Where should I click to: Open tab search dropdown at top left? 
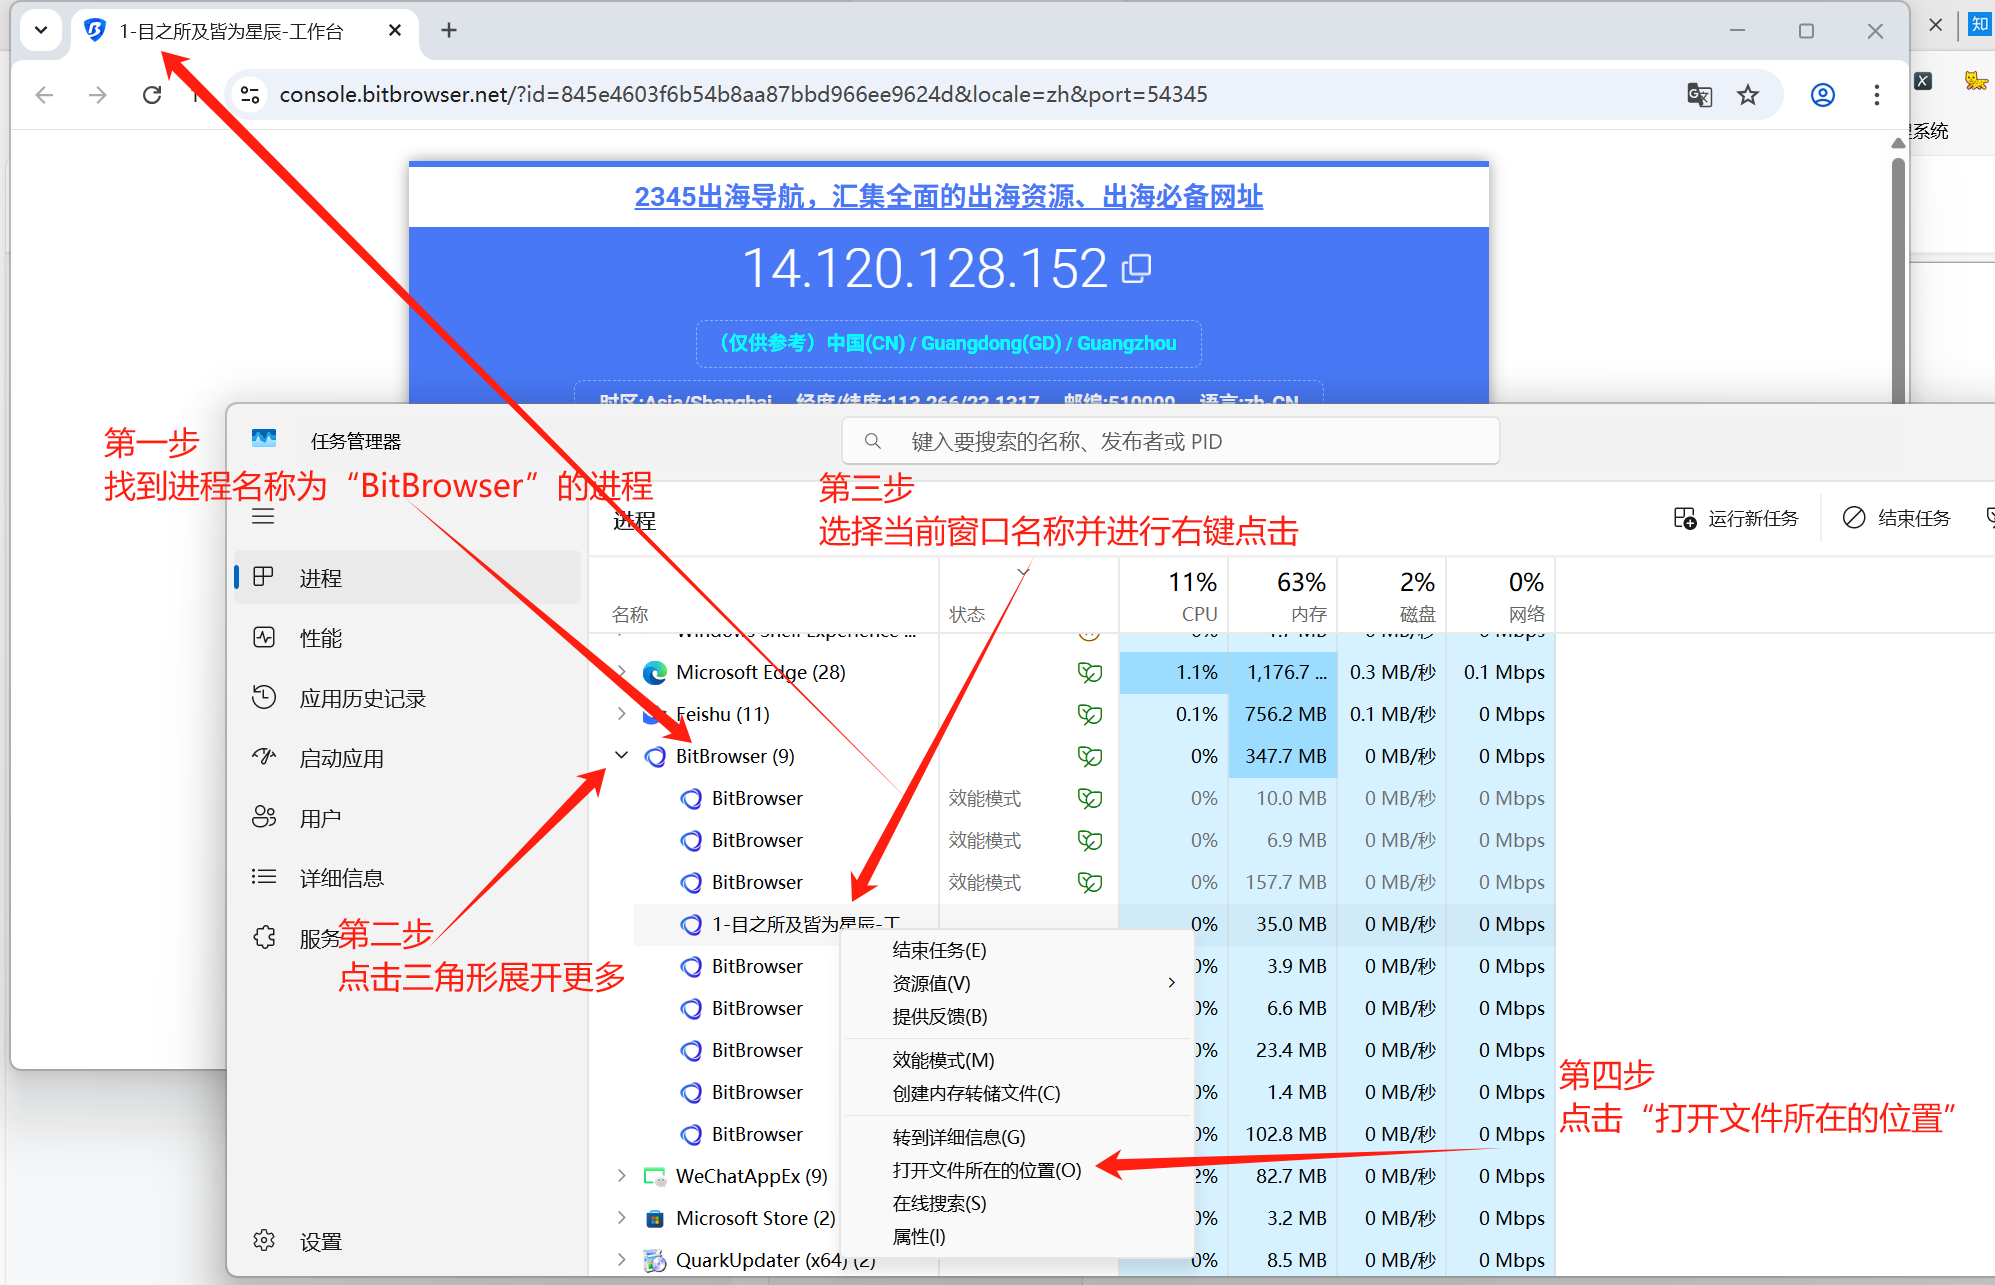coord(41,30)
